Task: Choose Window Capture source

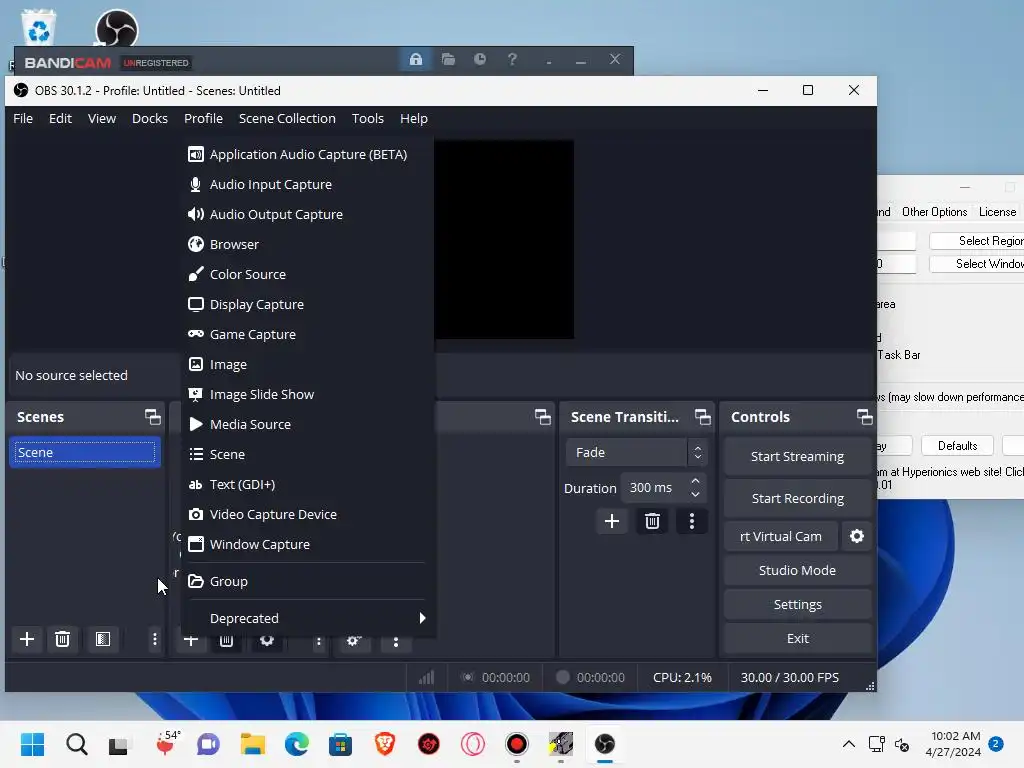Action: [307, 545]
